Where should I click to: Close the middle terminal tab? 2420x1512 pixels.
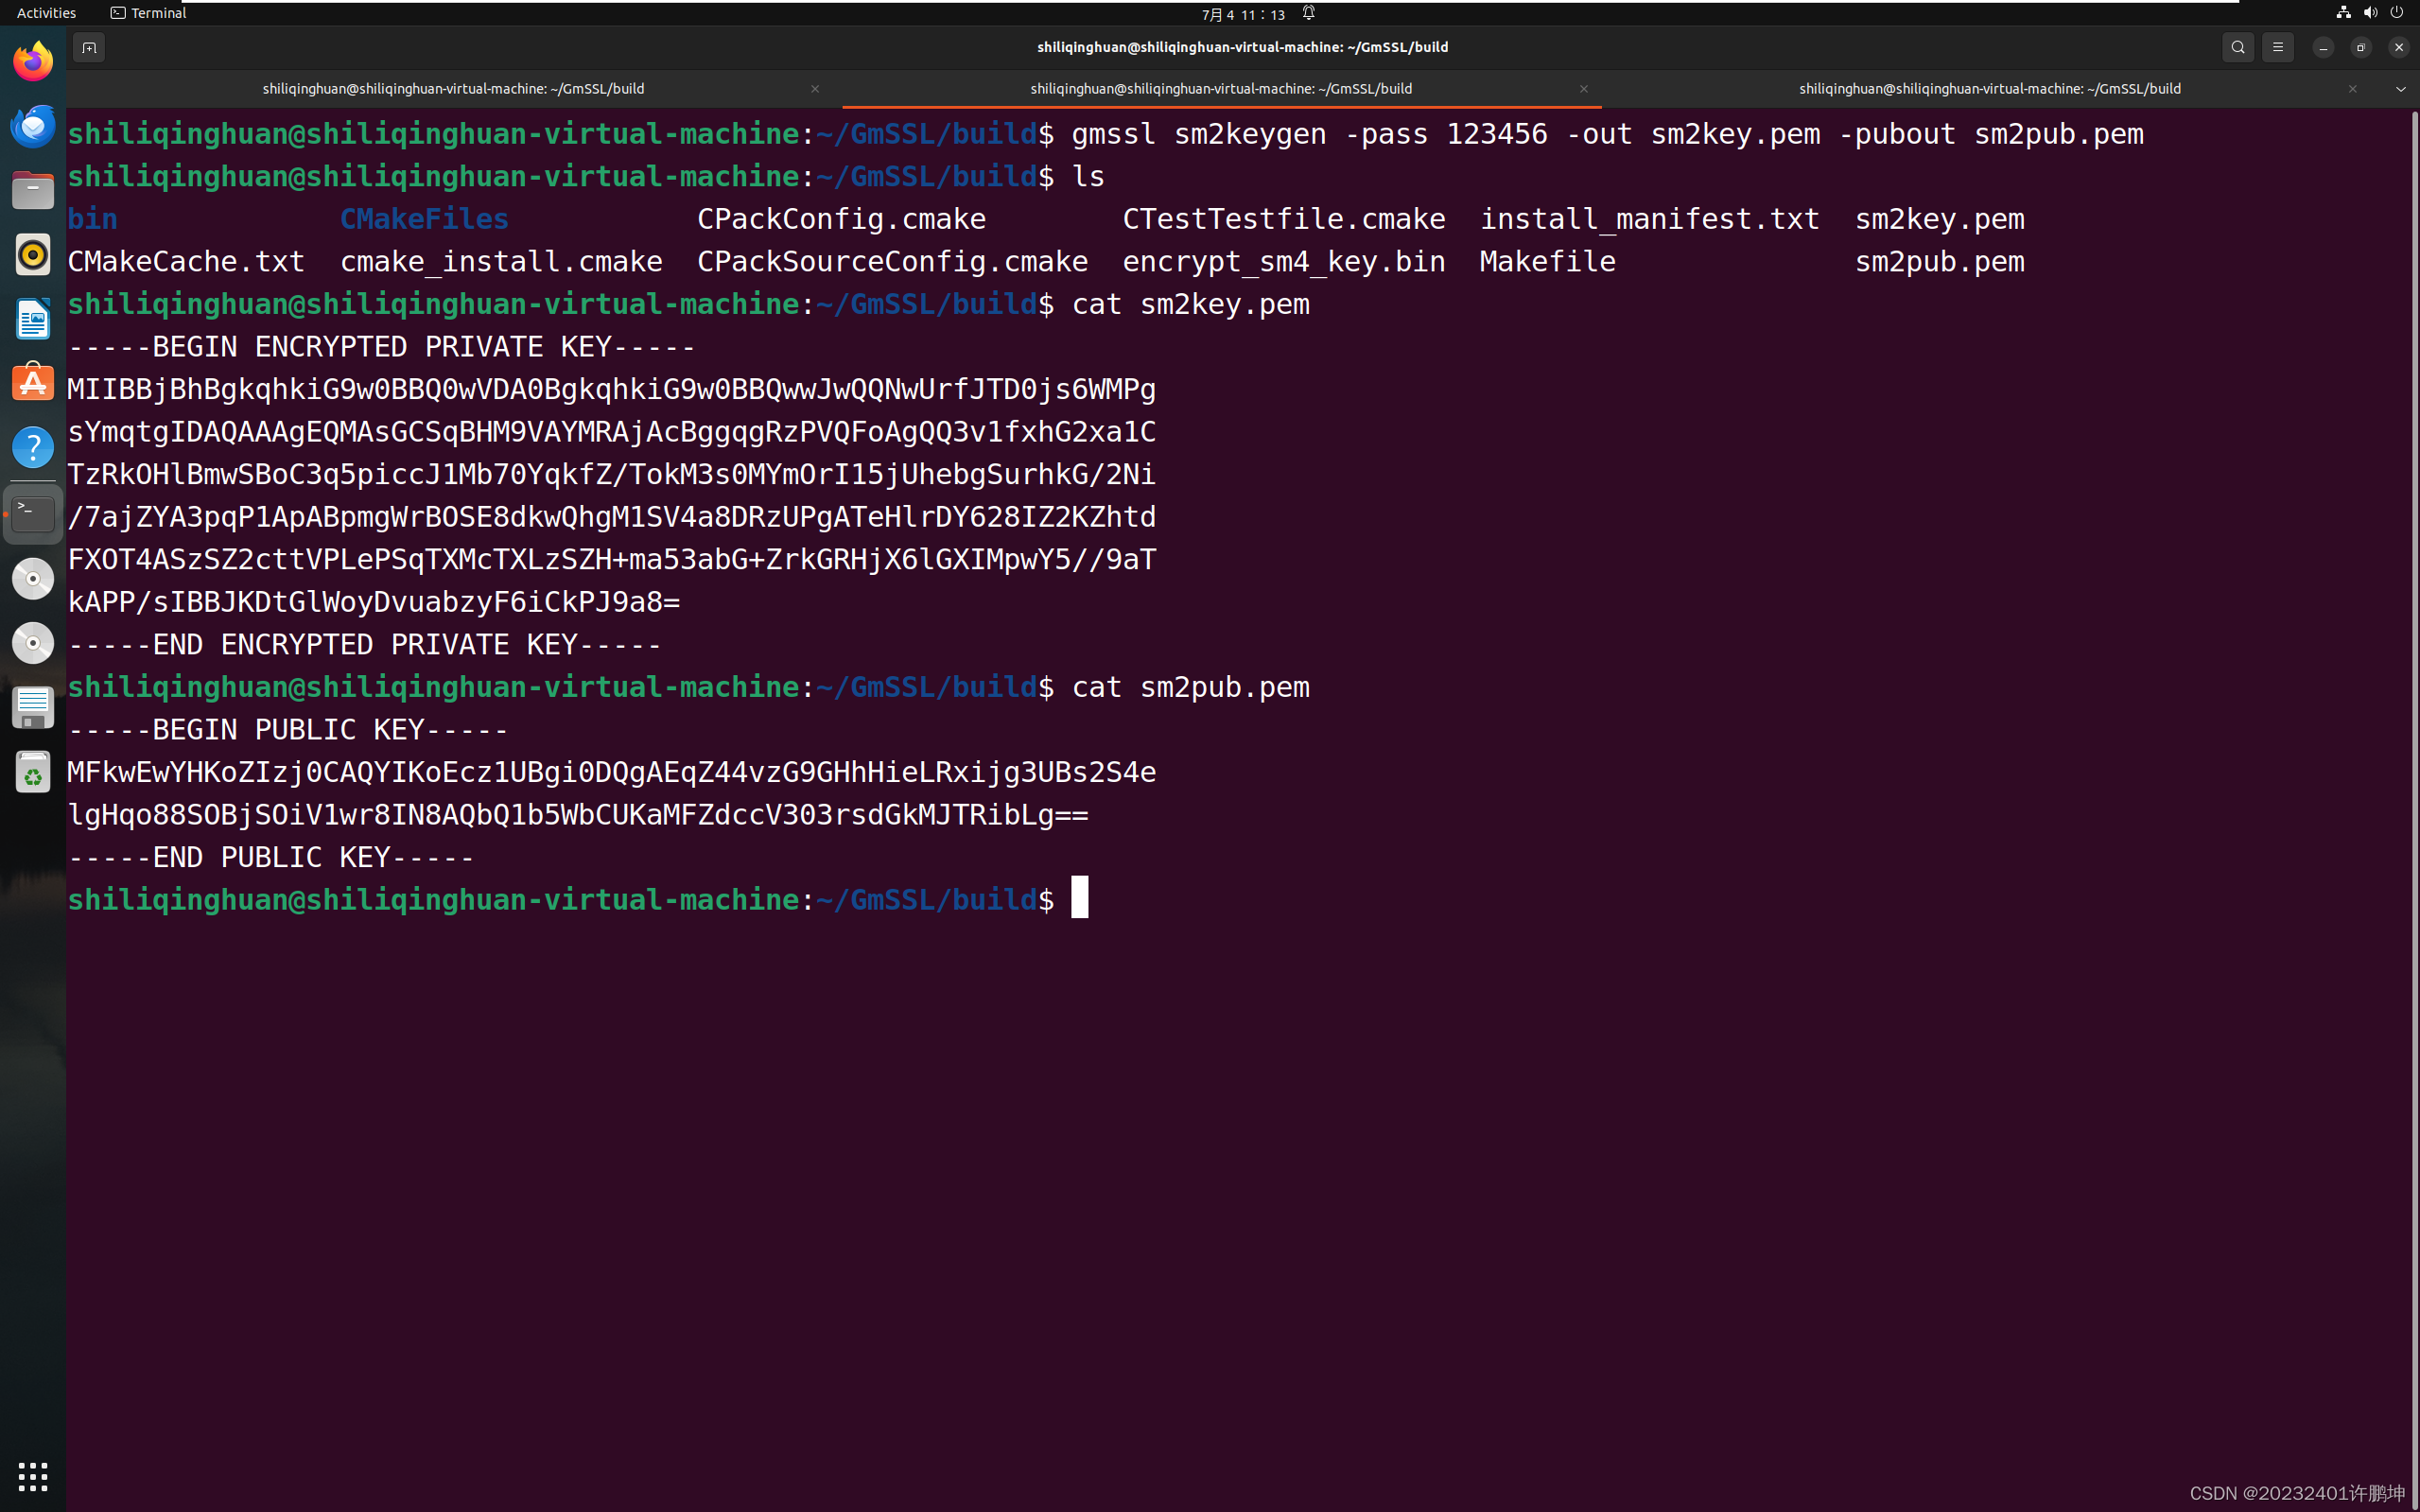click(x=1584, y=89)
